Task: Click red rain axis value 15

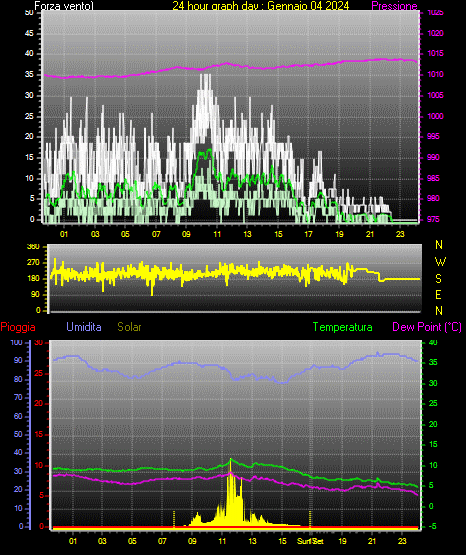Action: tap(39, 434)
